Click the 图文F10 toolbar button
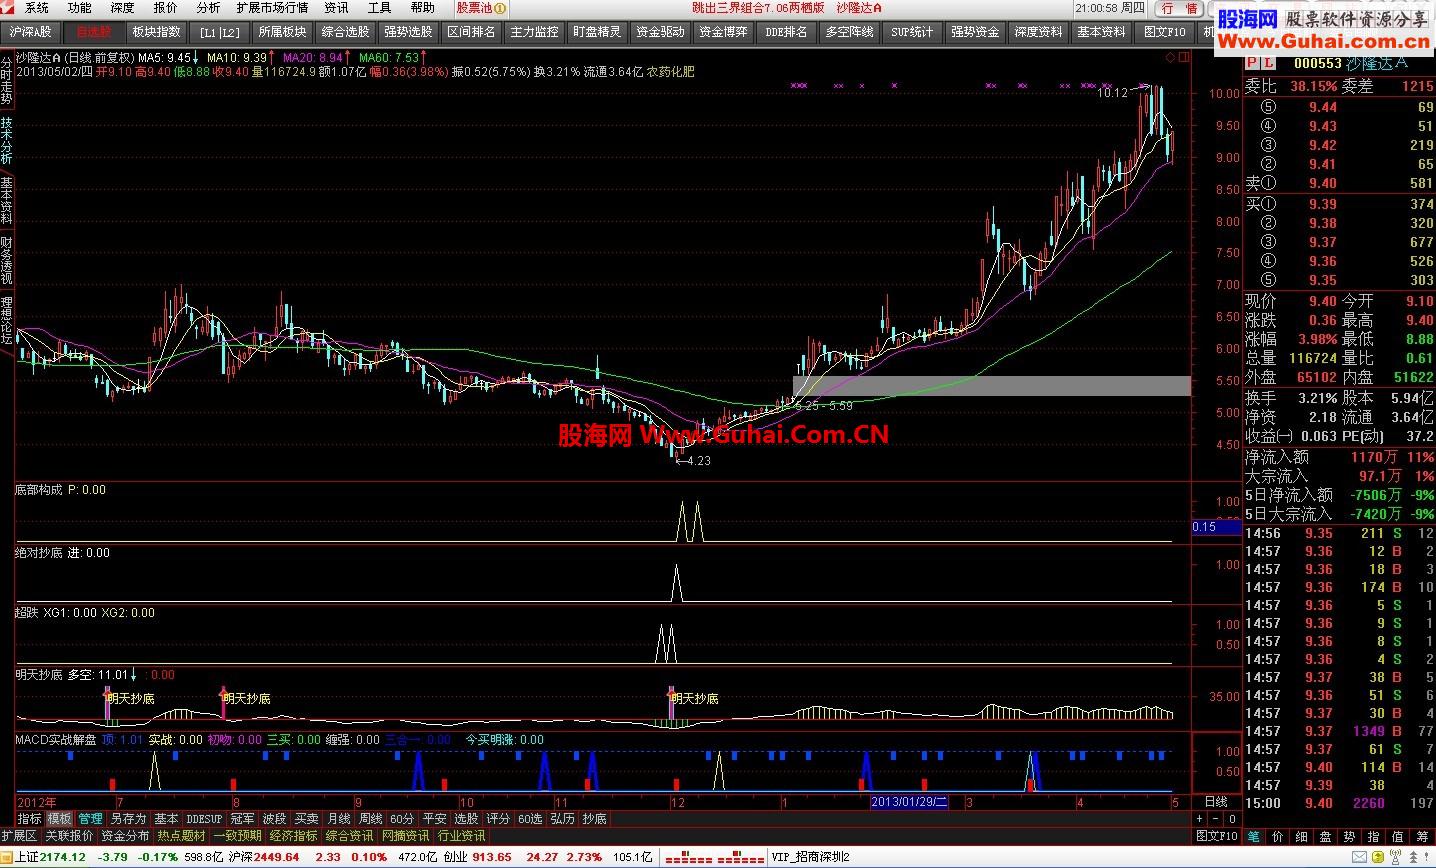The image size is (1436, 868). (x=1164, y=32)
